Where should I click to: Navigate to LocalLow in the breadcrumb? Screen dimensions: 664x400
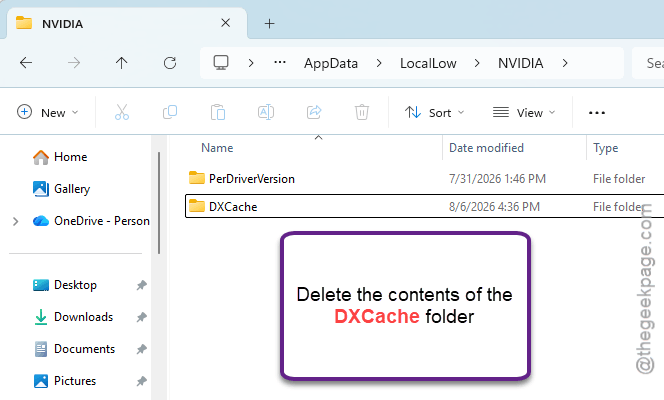tap(428, 63)
